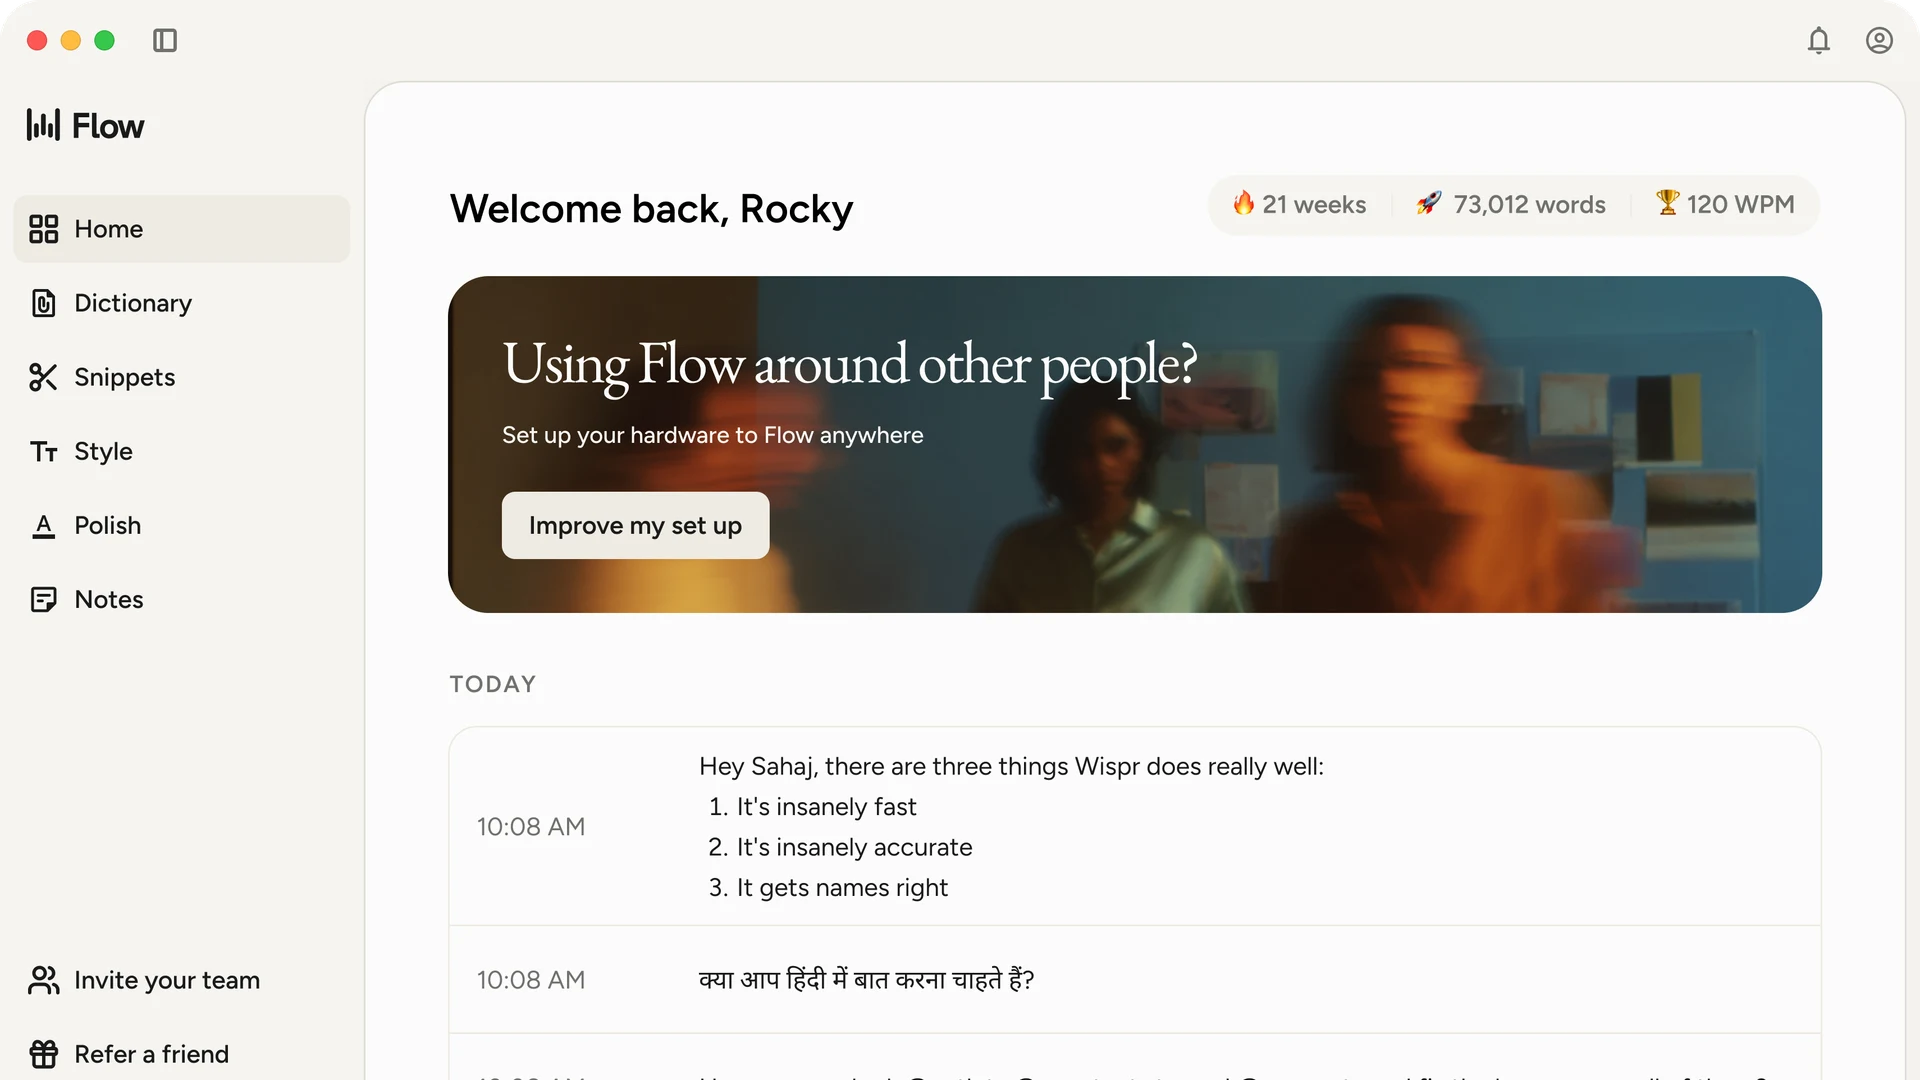Click the Dictionary book icon

tap(44, 303)
